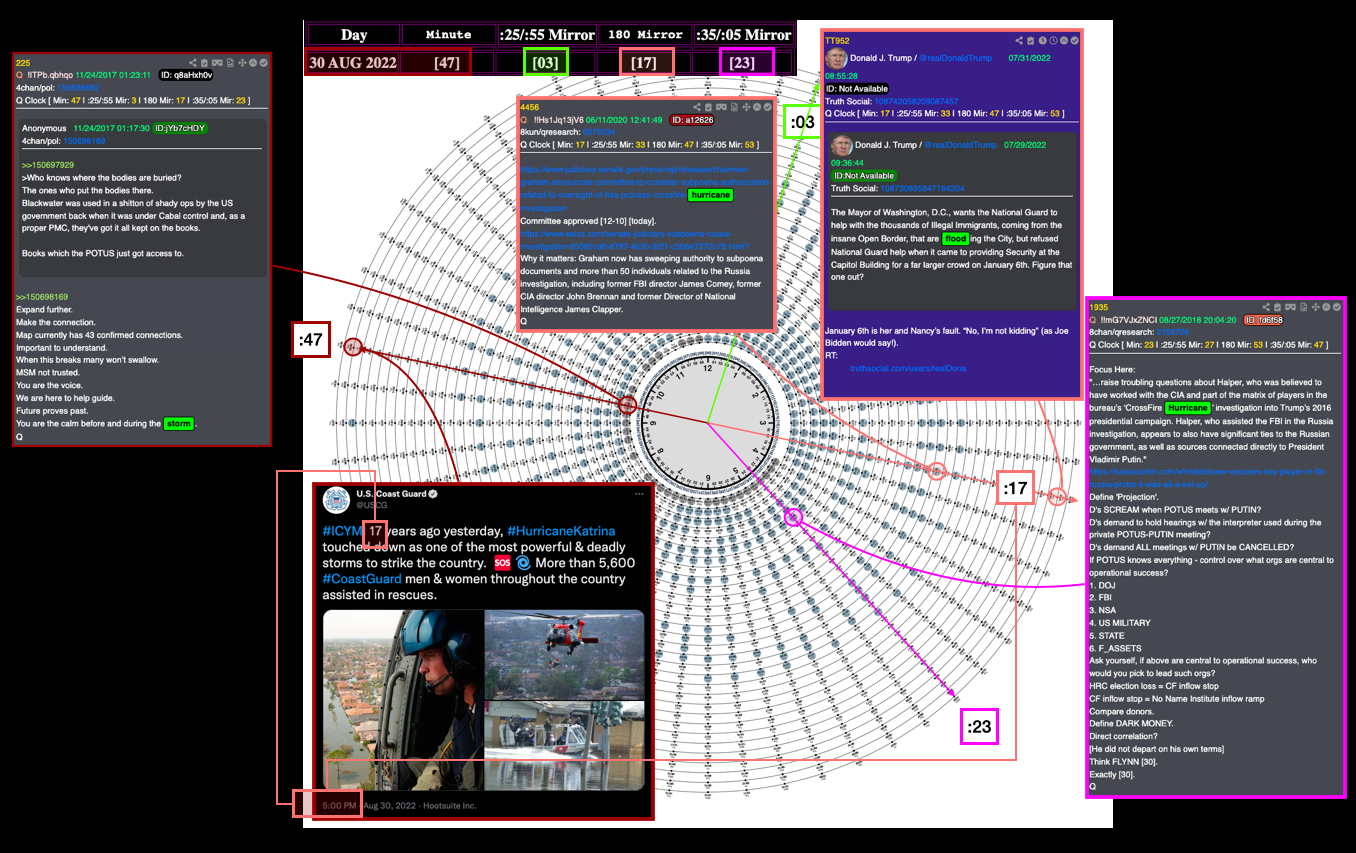This screenshot has height=853, width=1356.
Task: Click the green [03] mirror value cell
Action: point(545,63)
